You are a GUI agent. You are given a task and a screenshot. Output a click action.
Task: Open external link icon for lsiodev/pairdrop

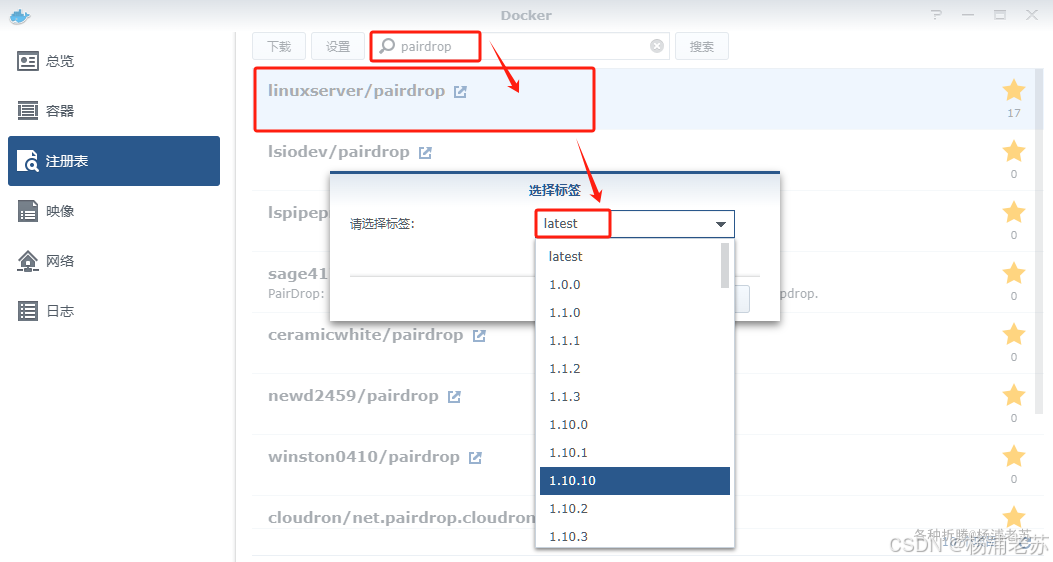tap(425, 153)
